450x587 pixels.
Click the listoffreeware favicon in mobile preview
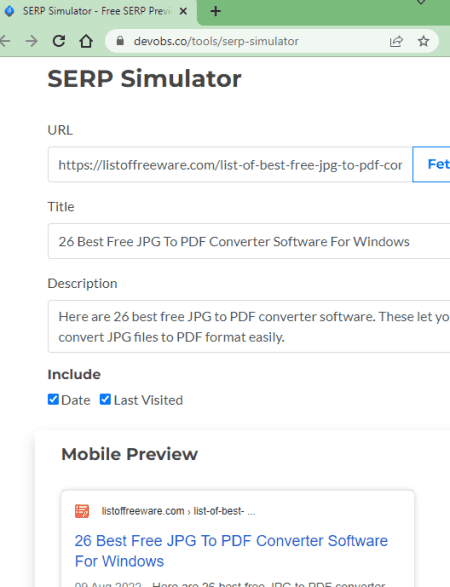click(x=82, y=511)
